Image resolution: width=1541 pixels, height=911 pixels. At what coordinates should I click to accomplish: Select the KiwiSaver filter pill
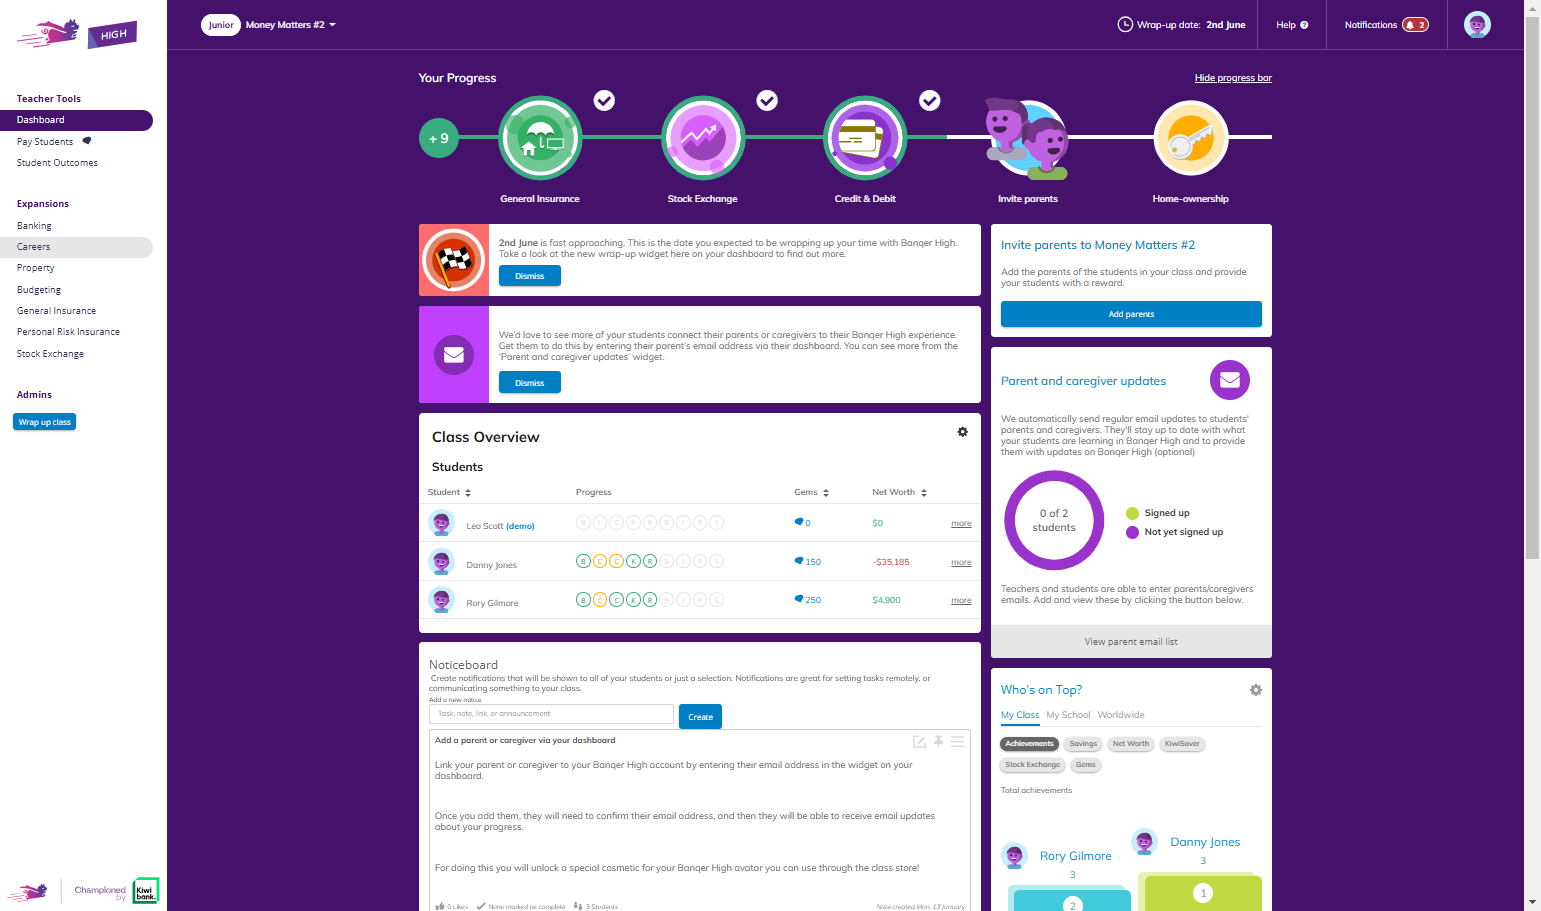1182,744
